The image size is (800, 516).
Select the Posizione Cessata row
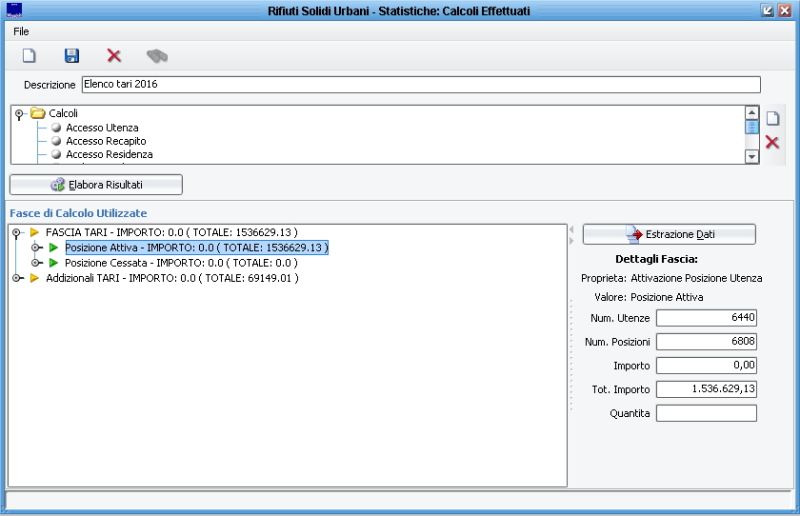click(181, 263)
